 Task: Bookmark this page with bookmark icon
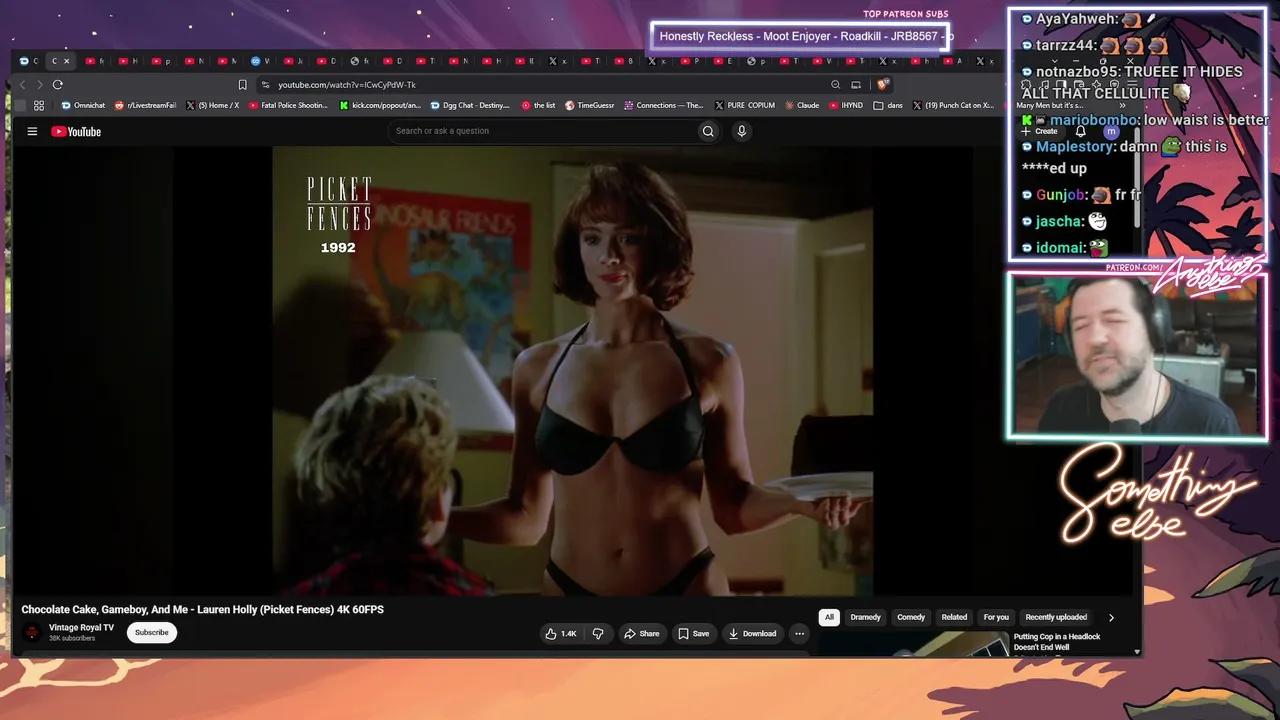pos(242,85)
